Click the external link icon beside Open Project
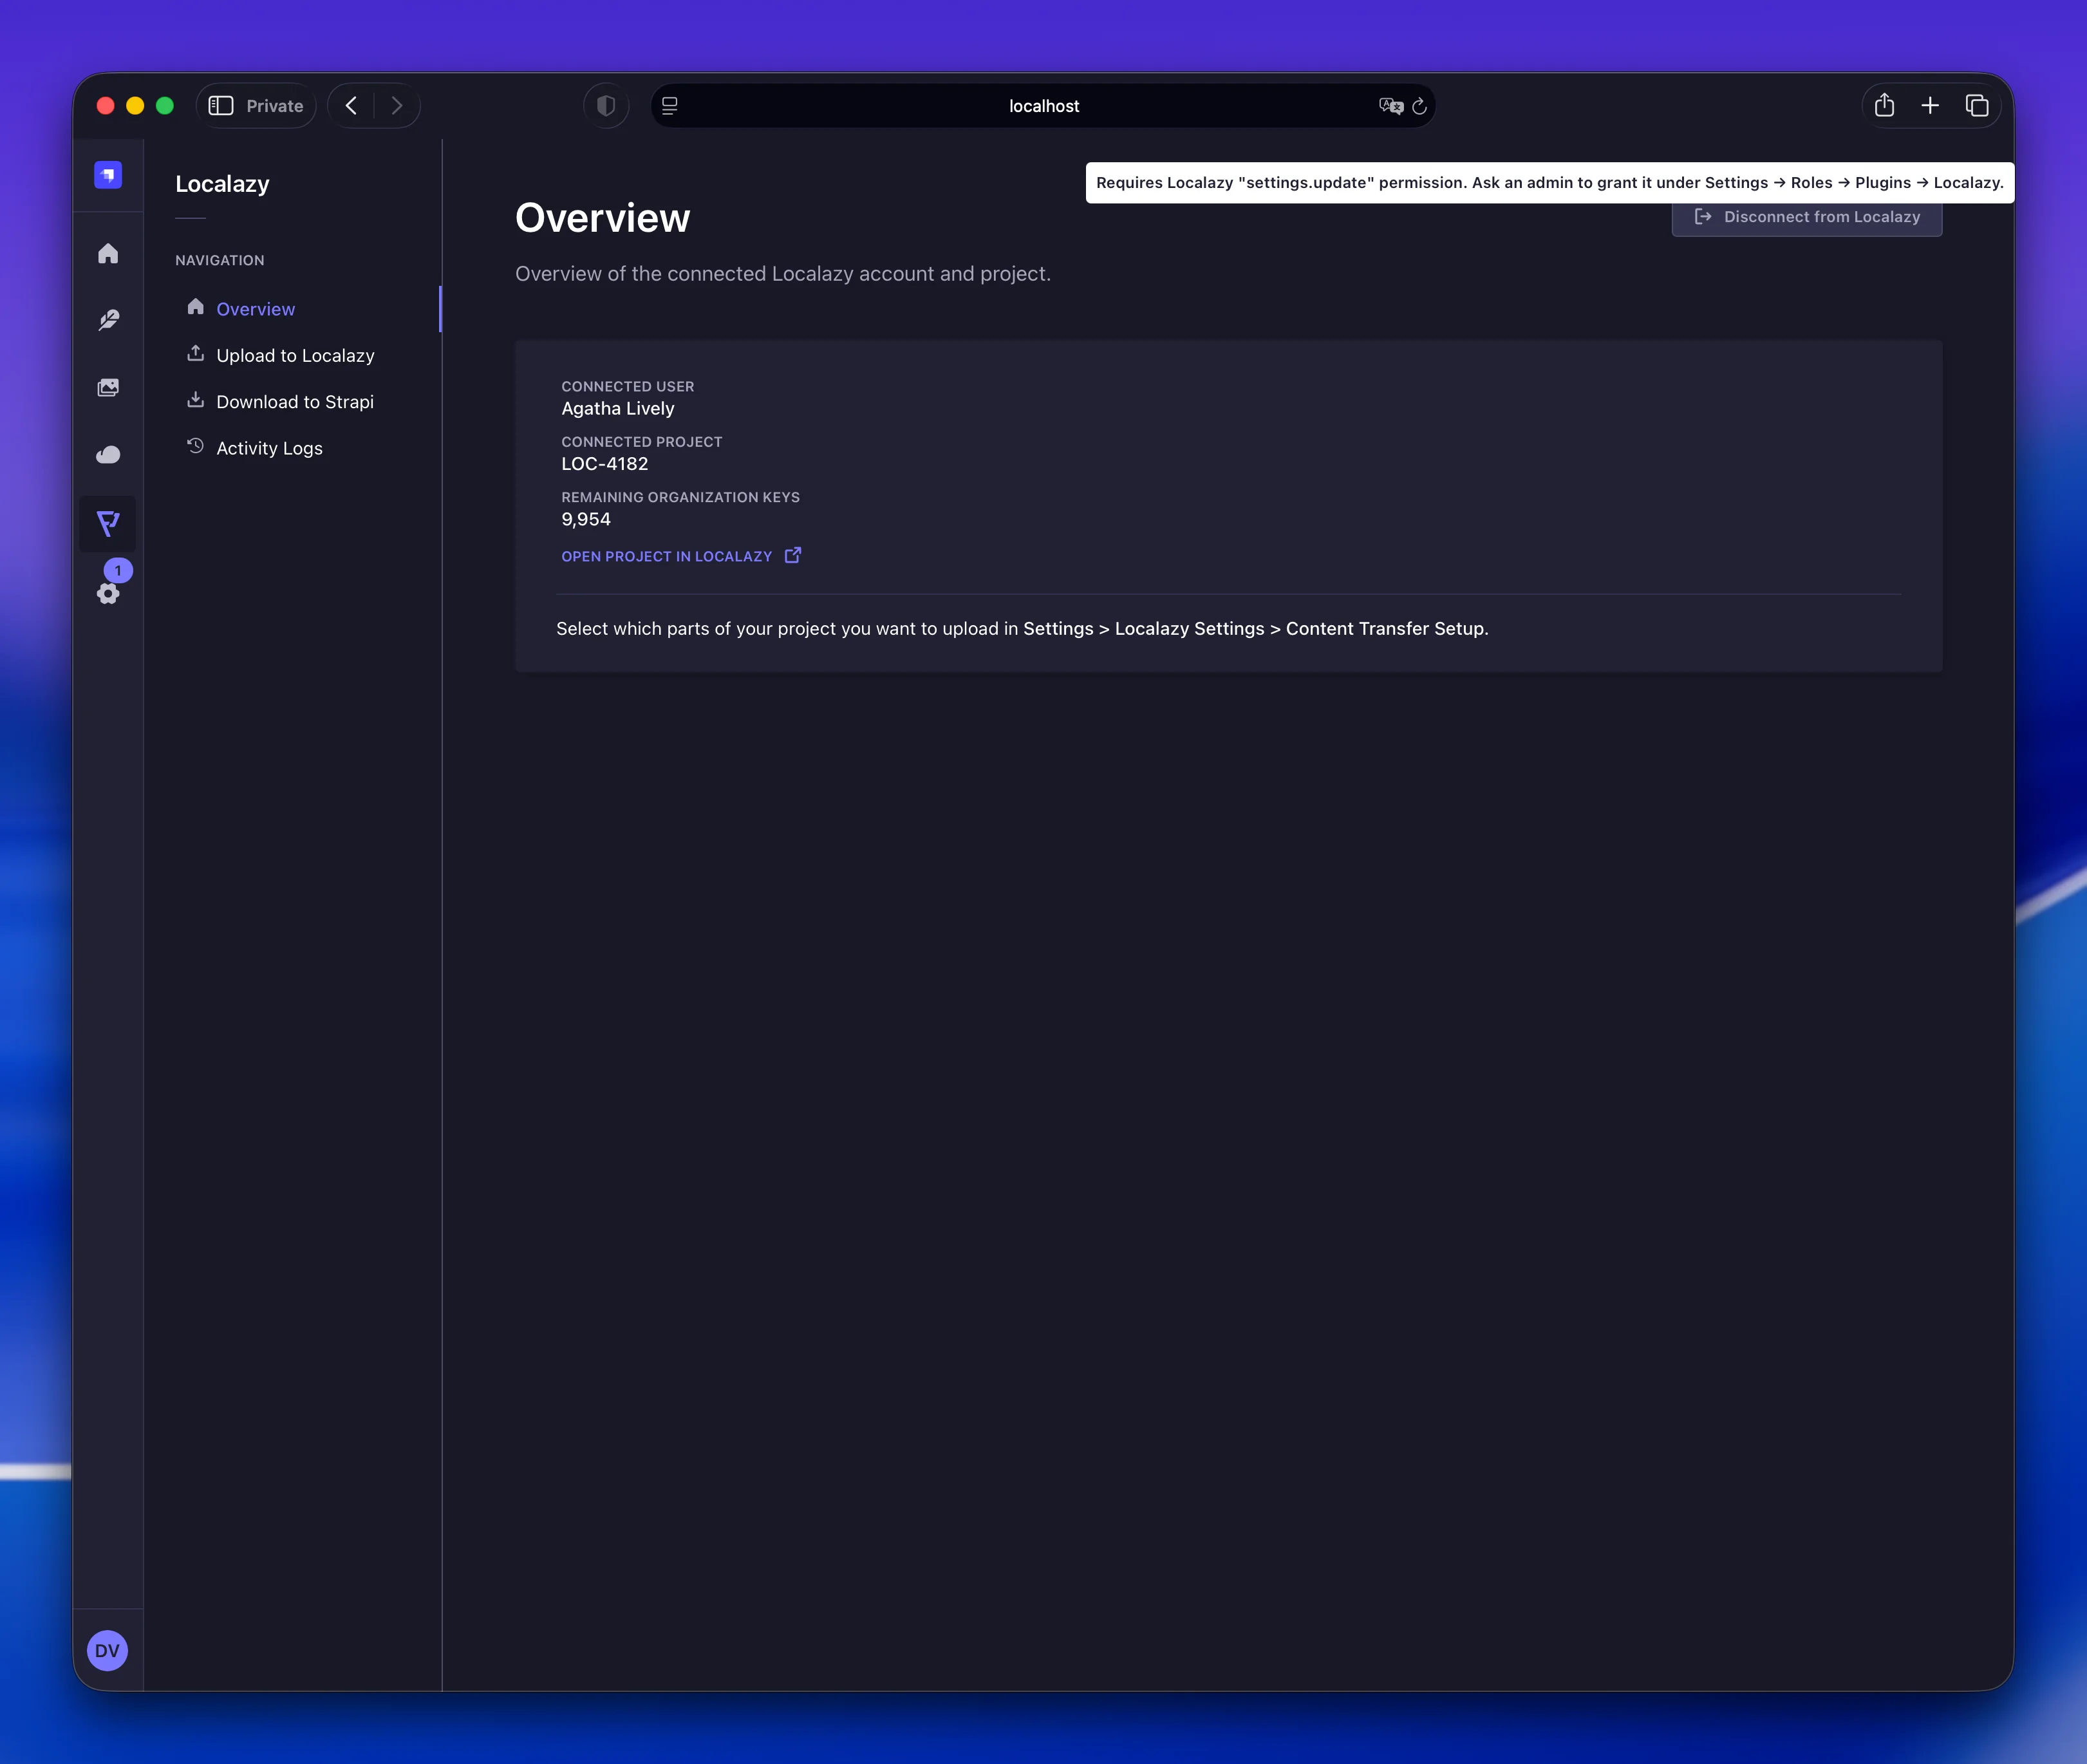Viewport: 2087px width, 1764px height. point(793,555)
